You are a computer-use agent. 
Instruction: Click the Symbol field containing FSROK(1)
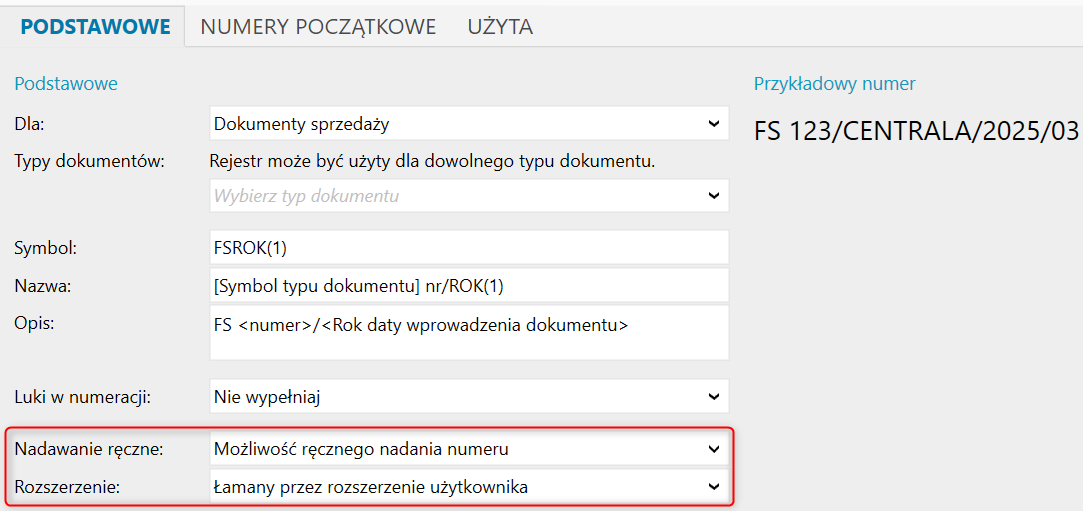coord(469,247)
